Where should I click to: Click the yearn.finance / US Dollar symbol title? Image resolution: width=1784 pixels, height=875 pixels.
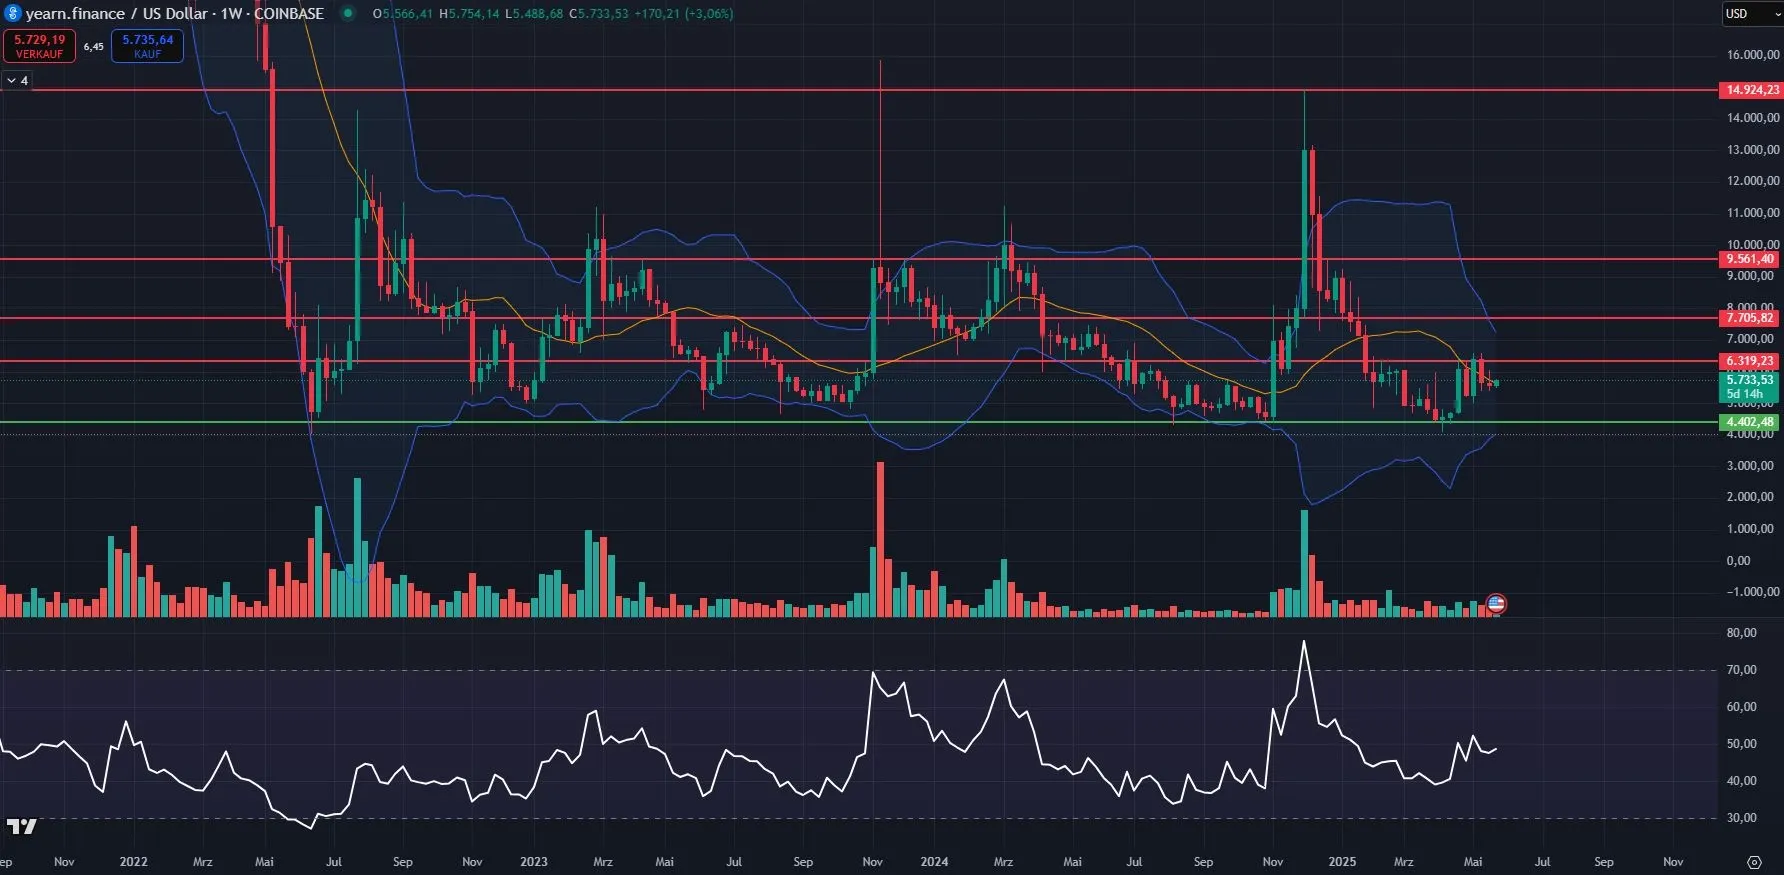pyautogui.click(x=175, y=14)
